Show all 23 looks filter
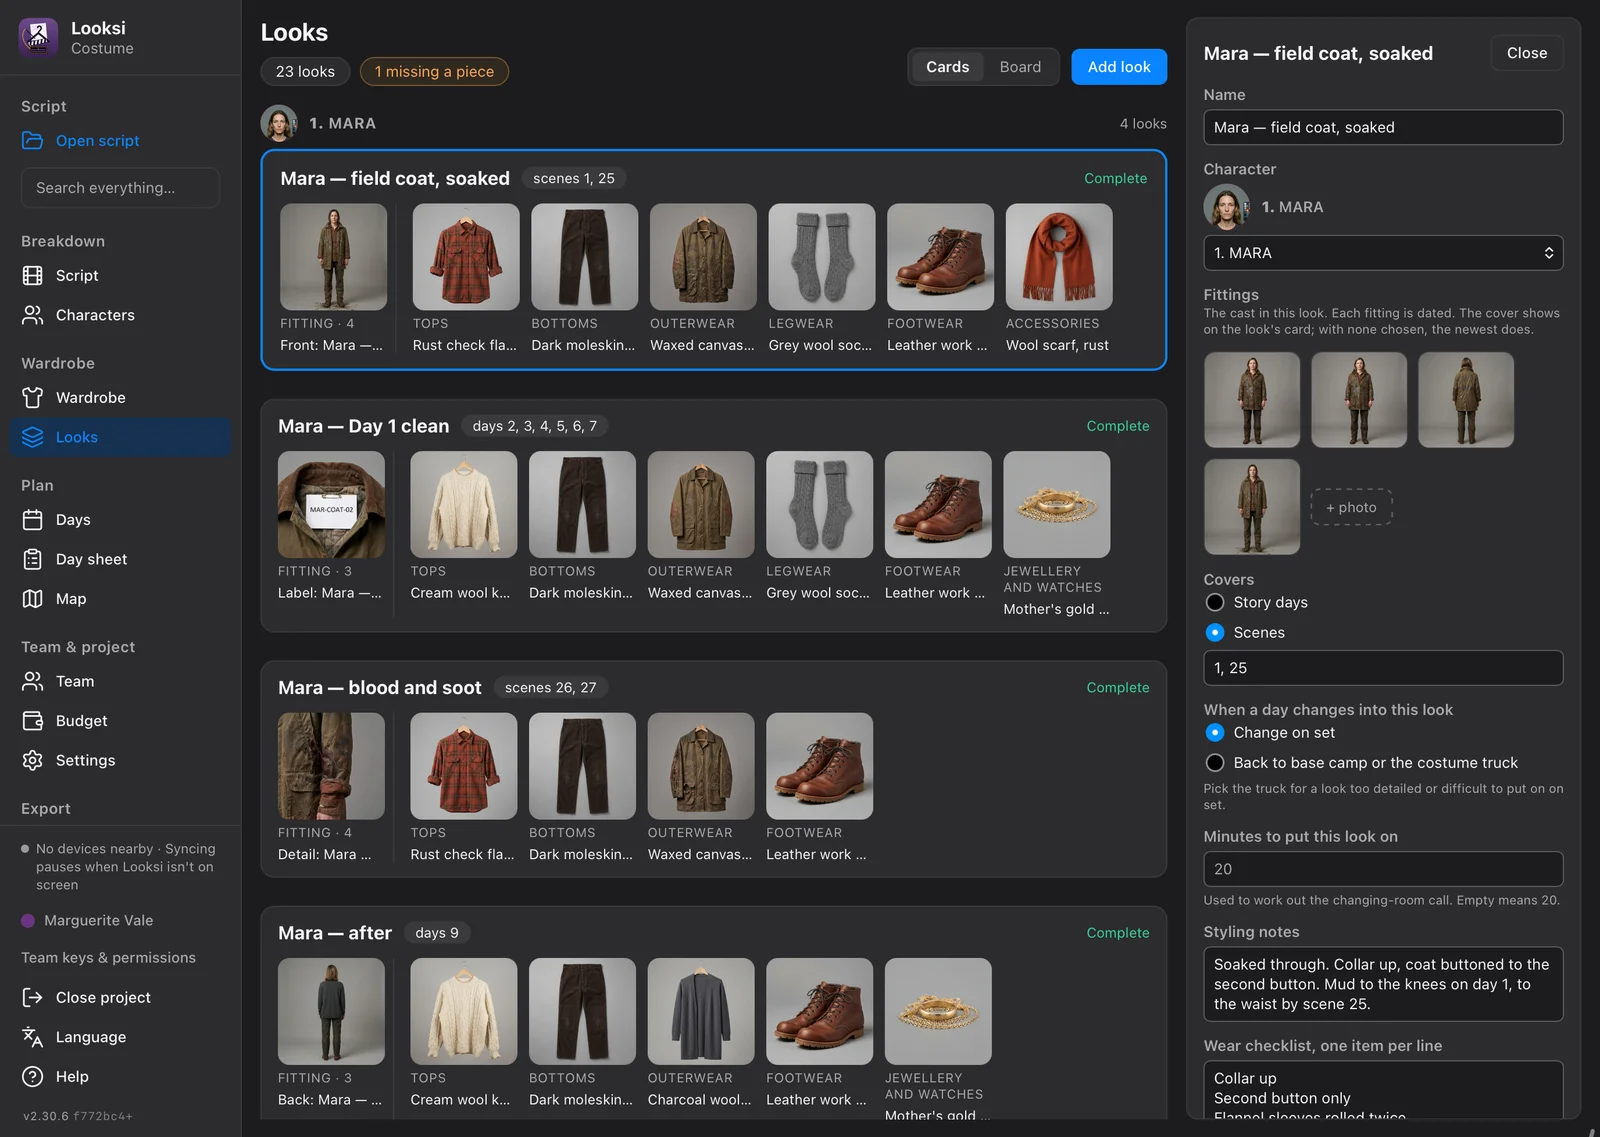The image size is (1600, 1137). click(305, 72)
